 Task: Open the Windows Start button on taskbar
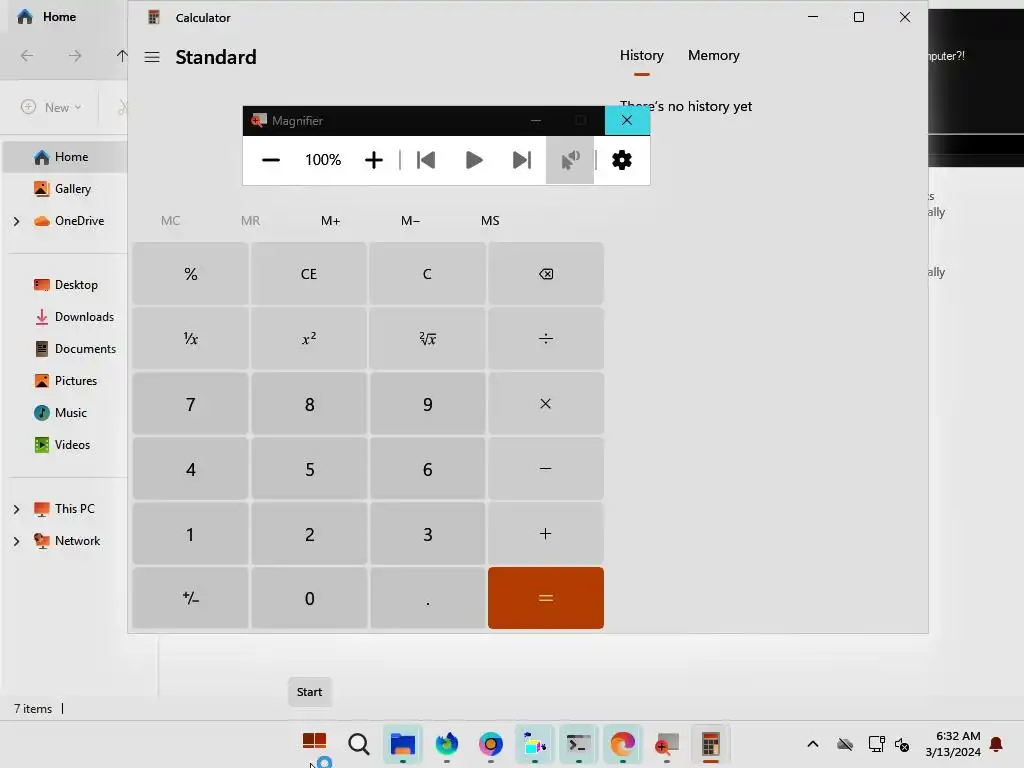tap(314, 743)
